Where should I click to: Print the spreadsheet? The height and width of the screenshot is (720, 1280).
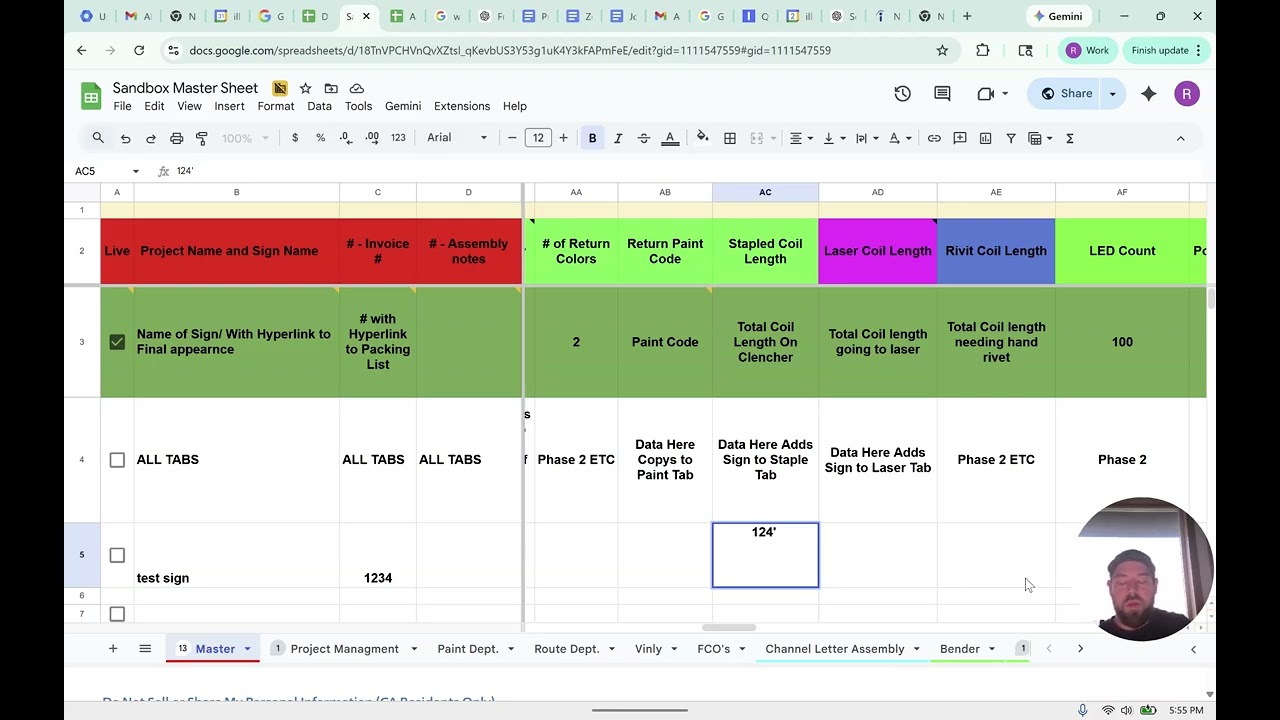[x=176, y=138]
